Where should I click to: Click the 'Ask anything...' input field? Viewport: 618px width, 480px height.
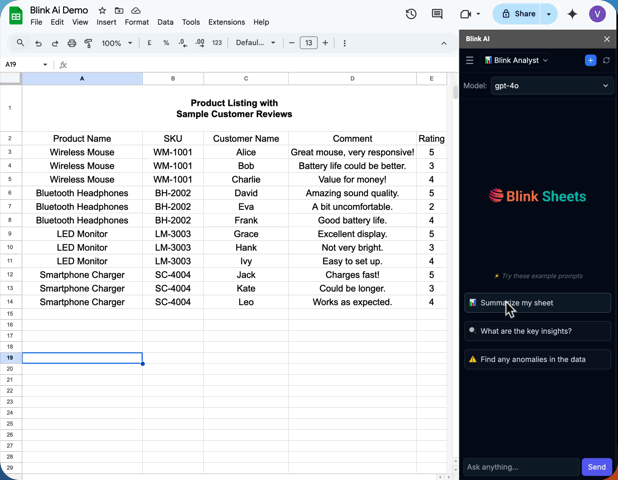click(520, 467)
